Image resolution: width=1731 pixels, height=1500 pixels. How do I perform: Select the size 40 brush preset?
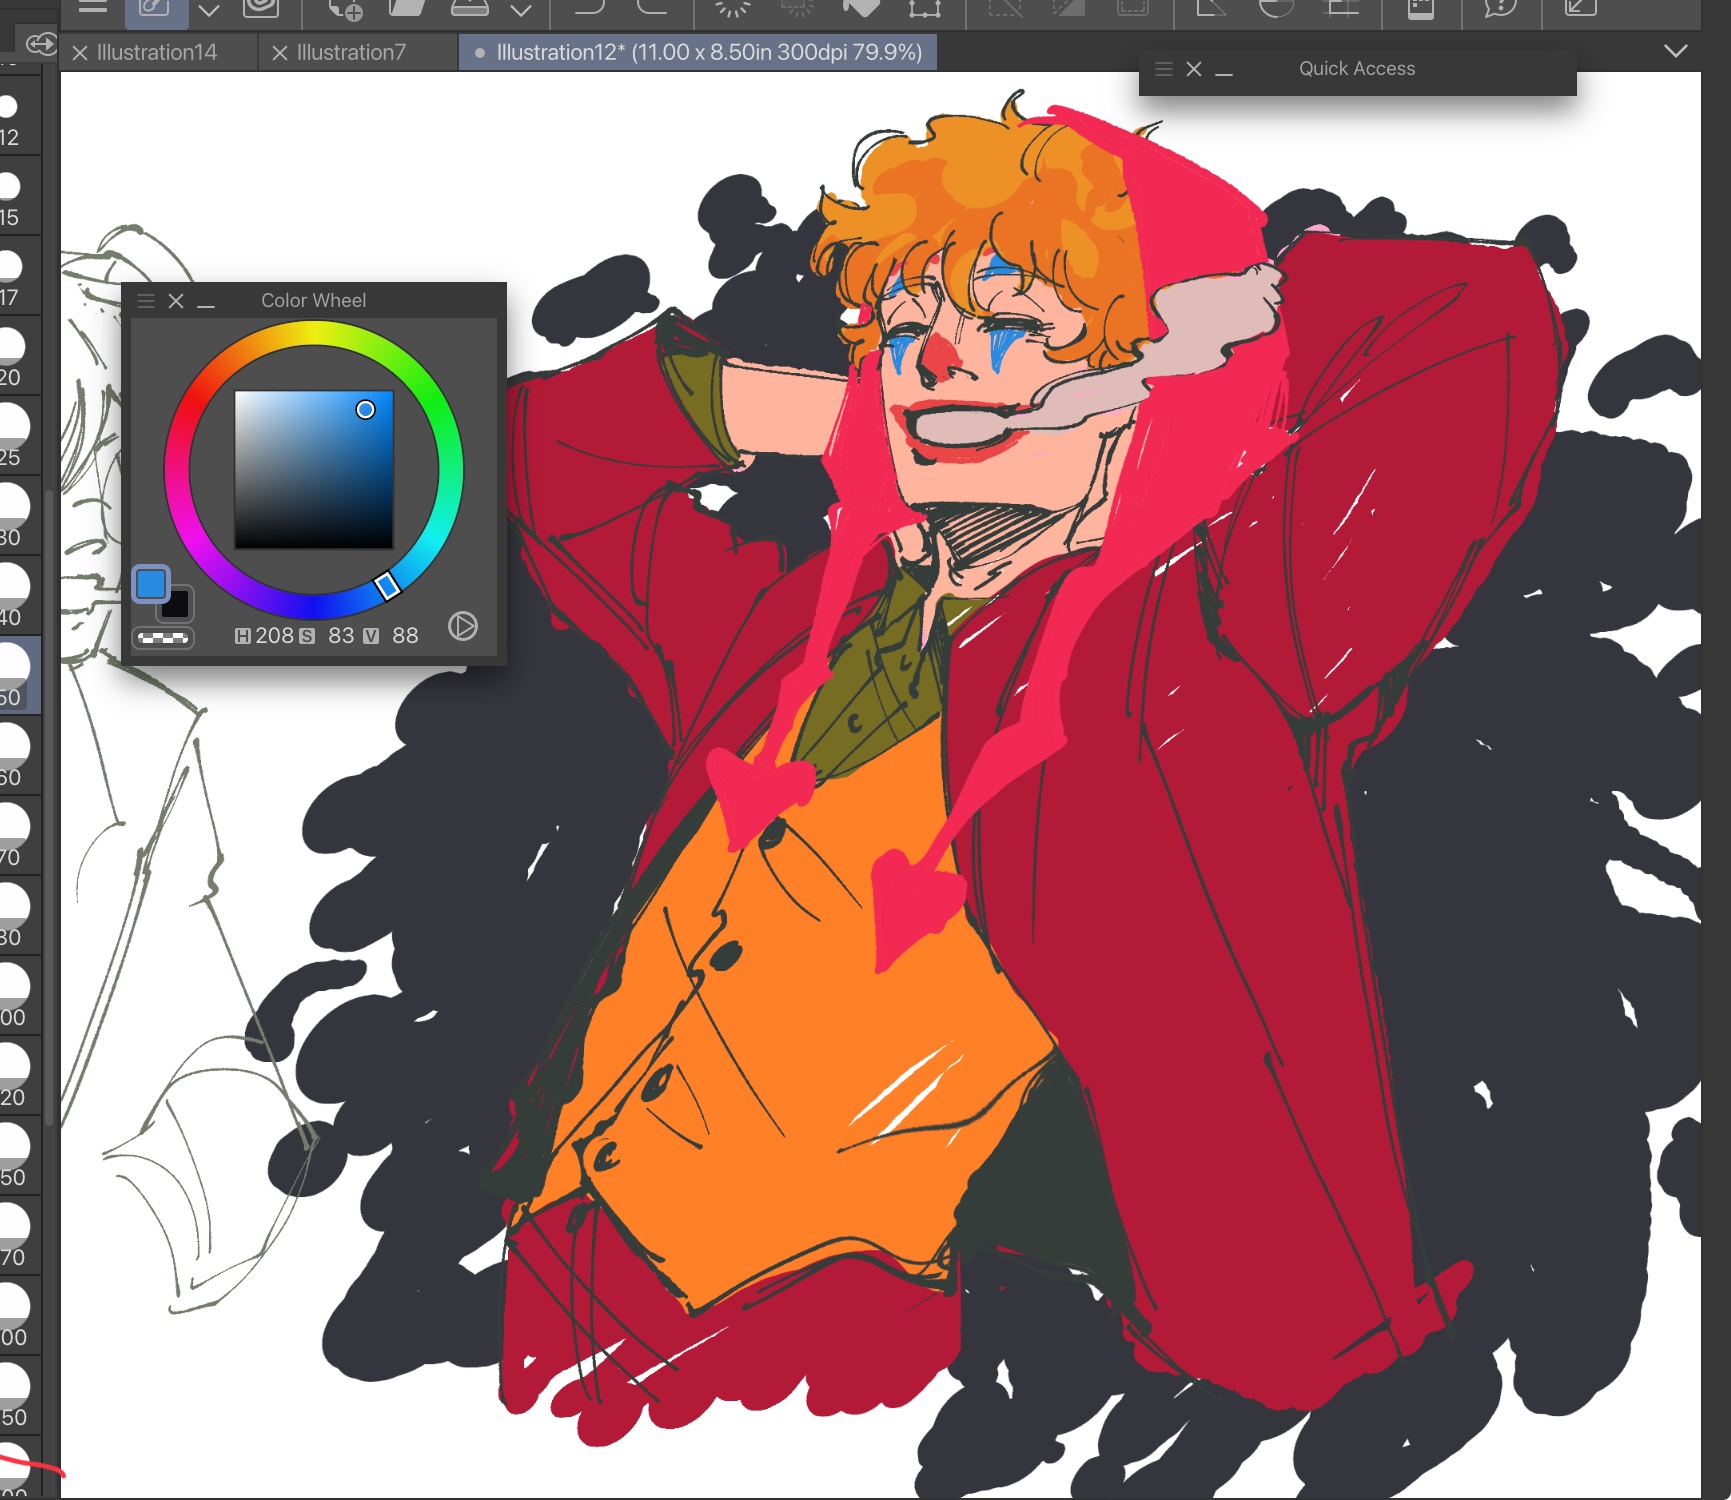(12, 597)
